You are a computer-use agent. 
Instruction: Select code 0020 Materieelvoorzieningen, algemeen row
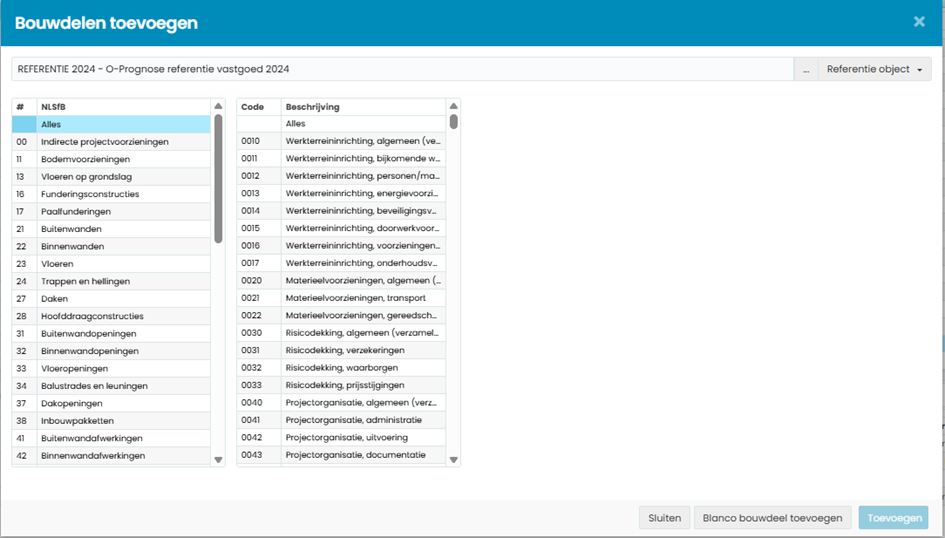341,281
